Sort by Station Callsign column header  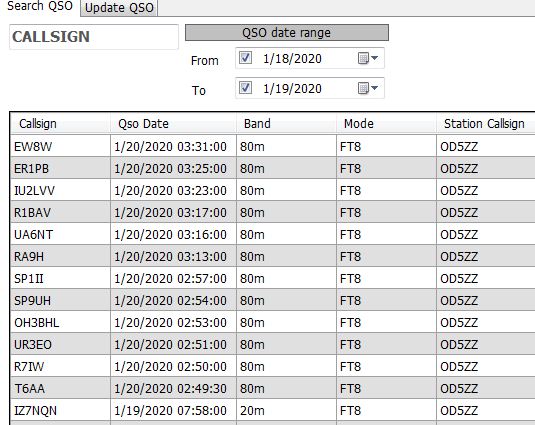(x=486, y=124)
